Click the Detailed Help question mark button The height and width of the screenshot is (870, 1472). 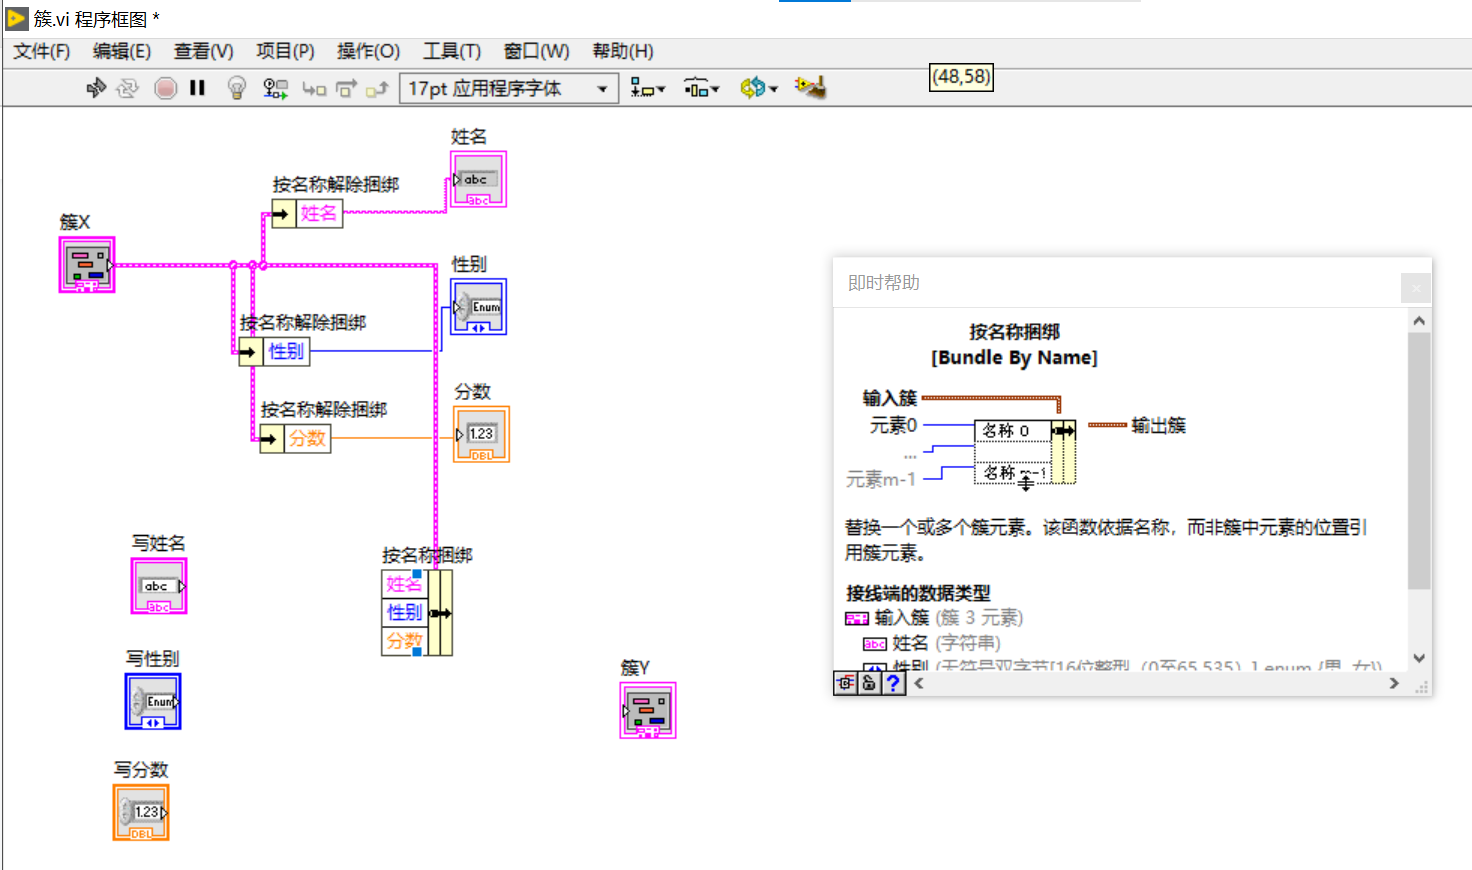click(891, 683)
